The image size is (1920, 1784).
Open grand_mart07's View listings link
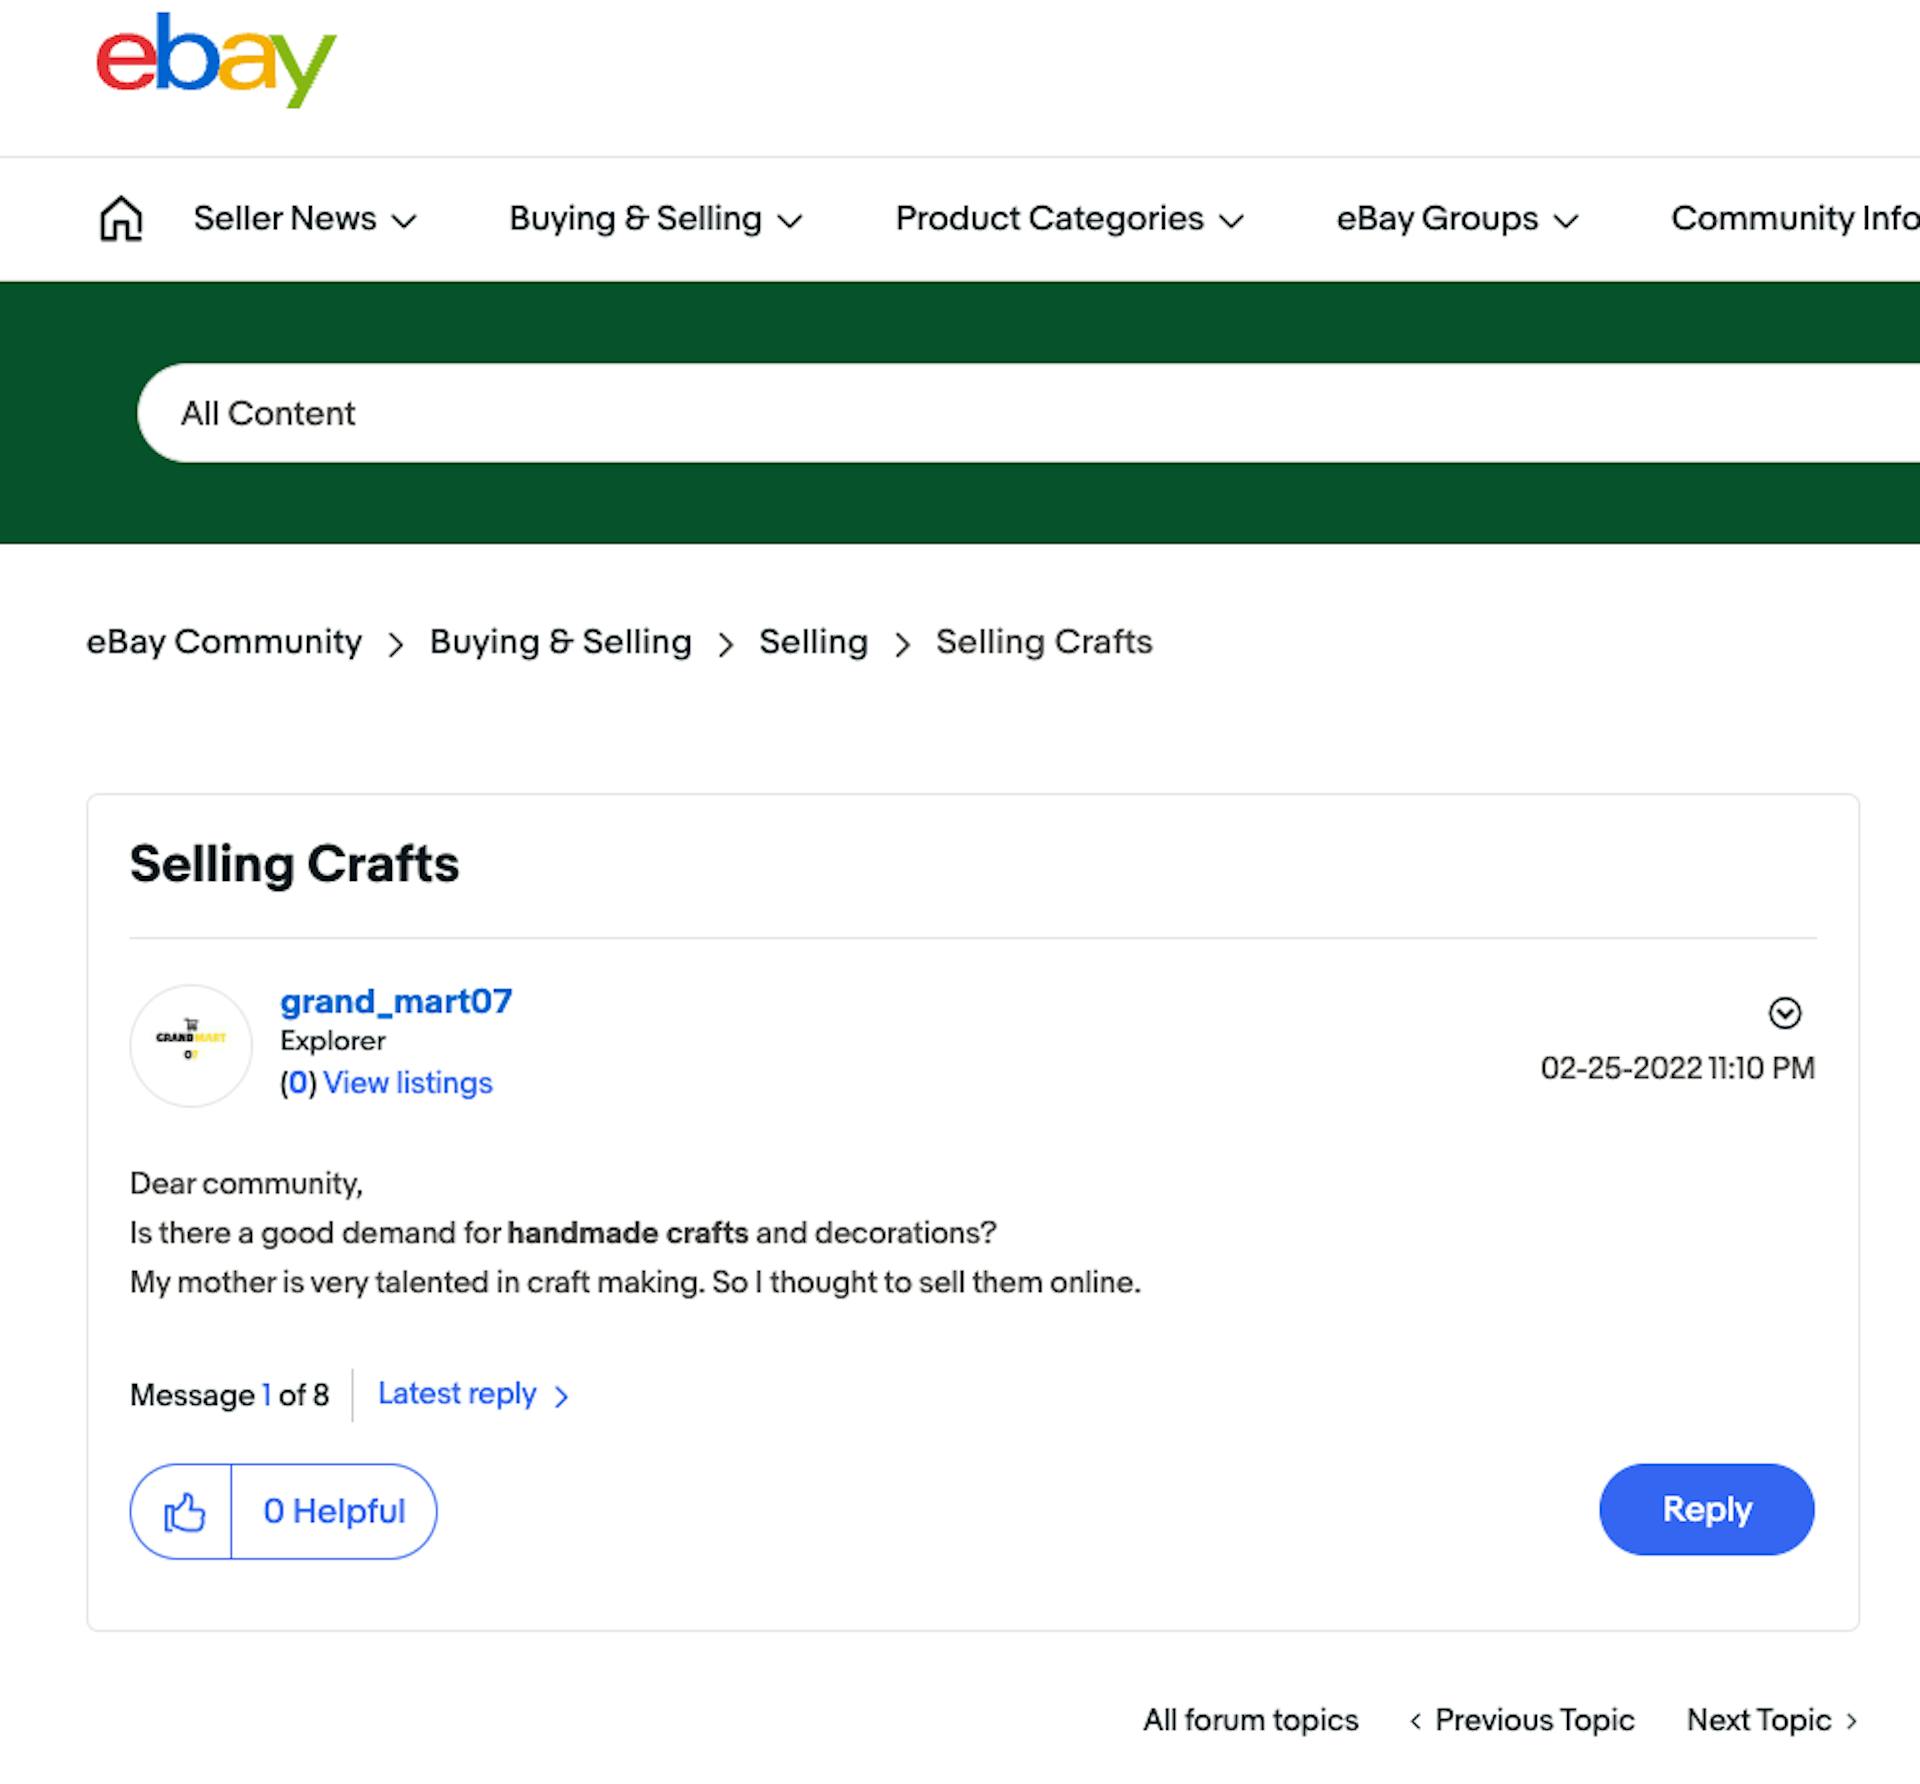click(x=407, y=1082)
